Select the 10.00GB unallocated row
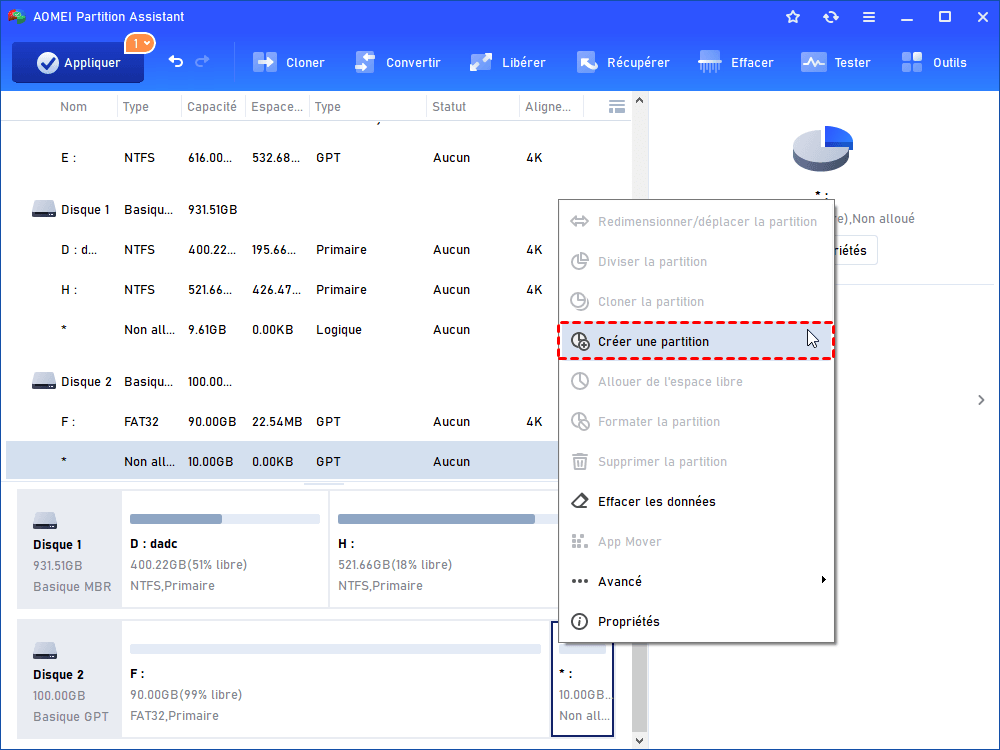 [282, 460]
